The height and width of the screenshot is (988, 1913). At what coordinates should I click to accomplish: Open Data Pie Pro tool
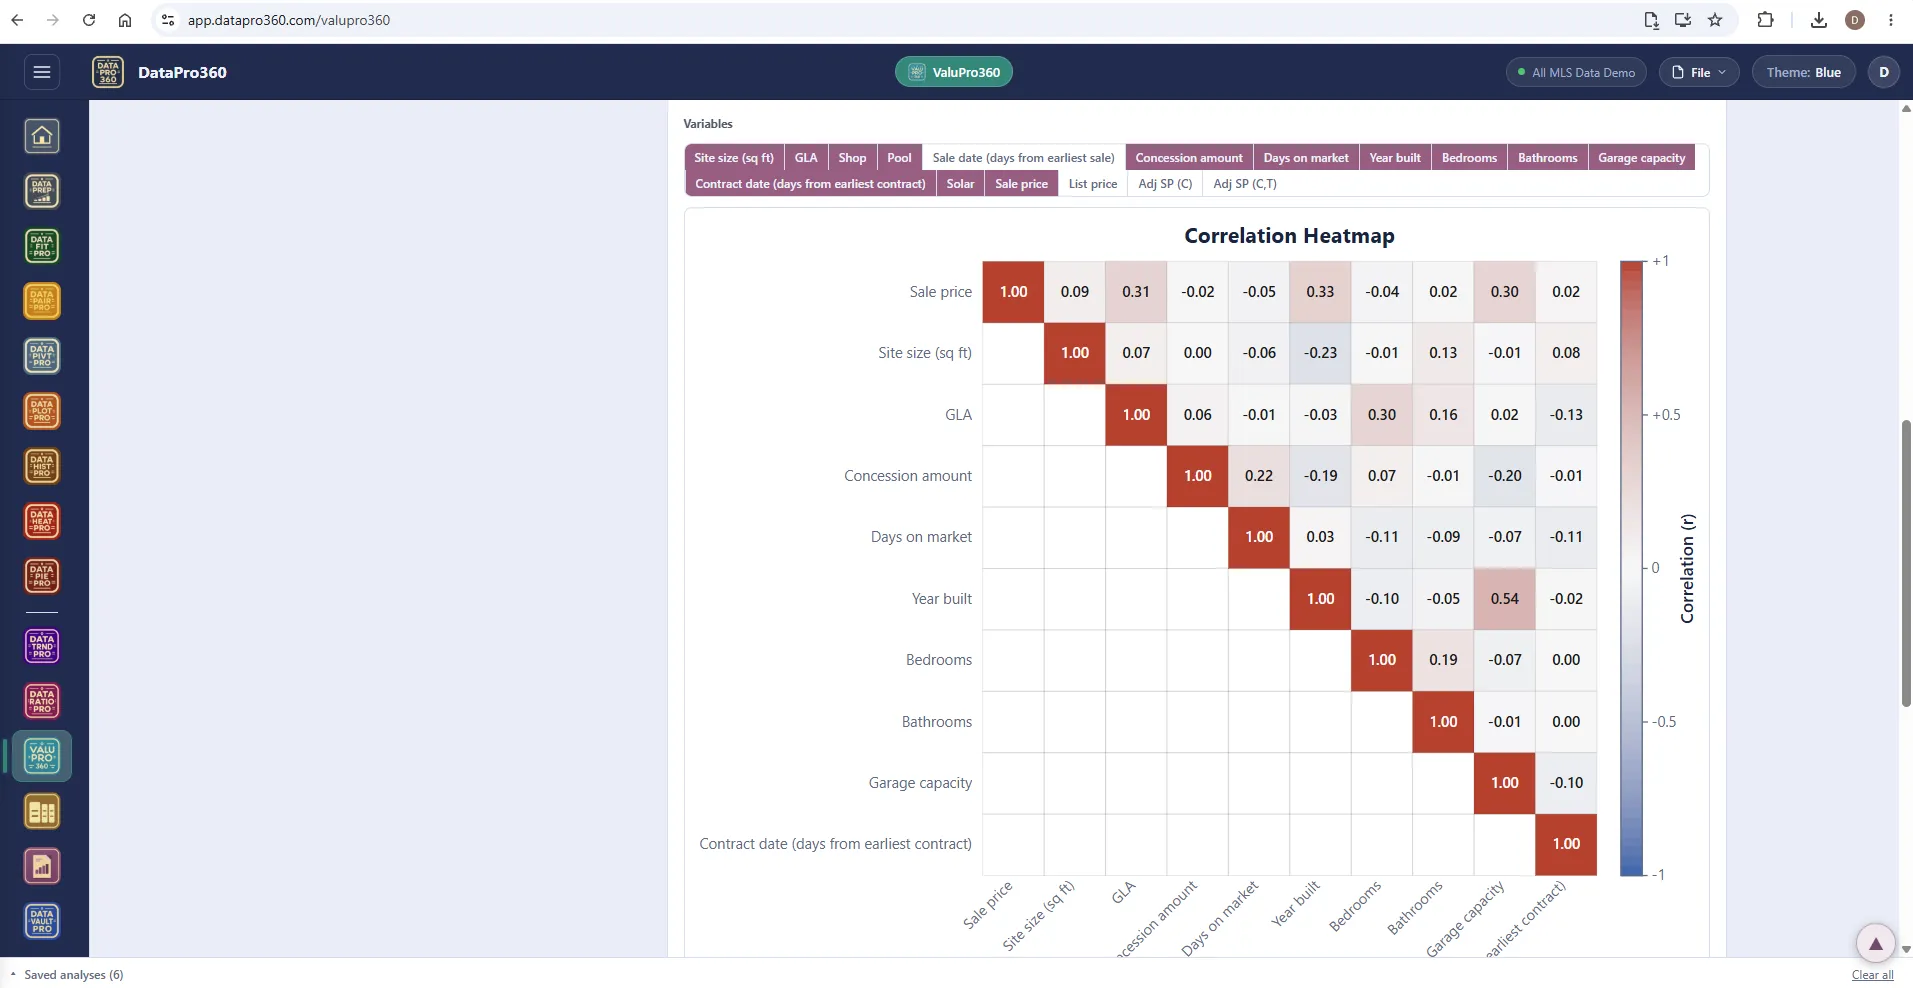pyautogui.click(x=42, y=576)
